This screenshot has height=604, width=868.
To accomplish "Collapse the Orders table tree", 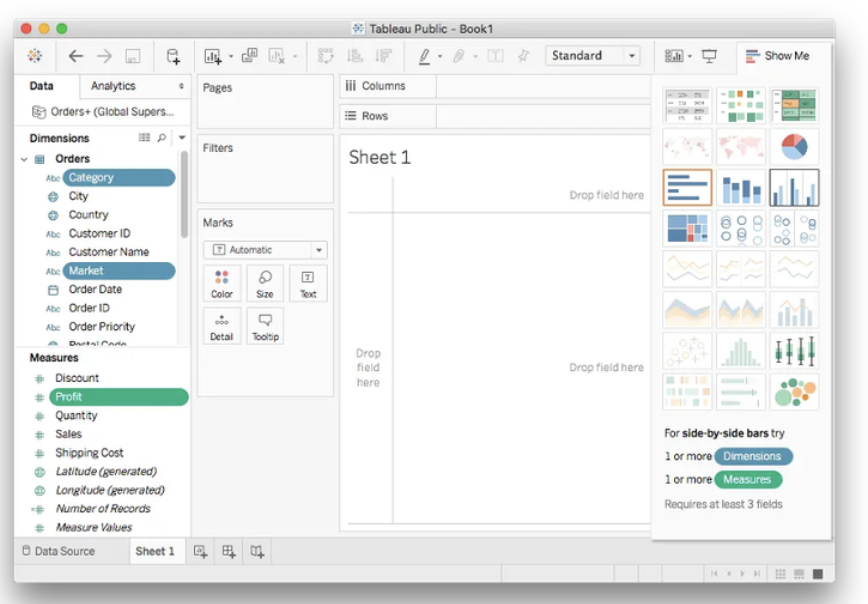I will tap(24, 159).
